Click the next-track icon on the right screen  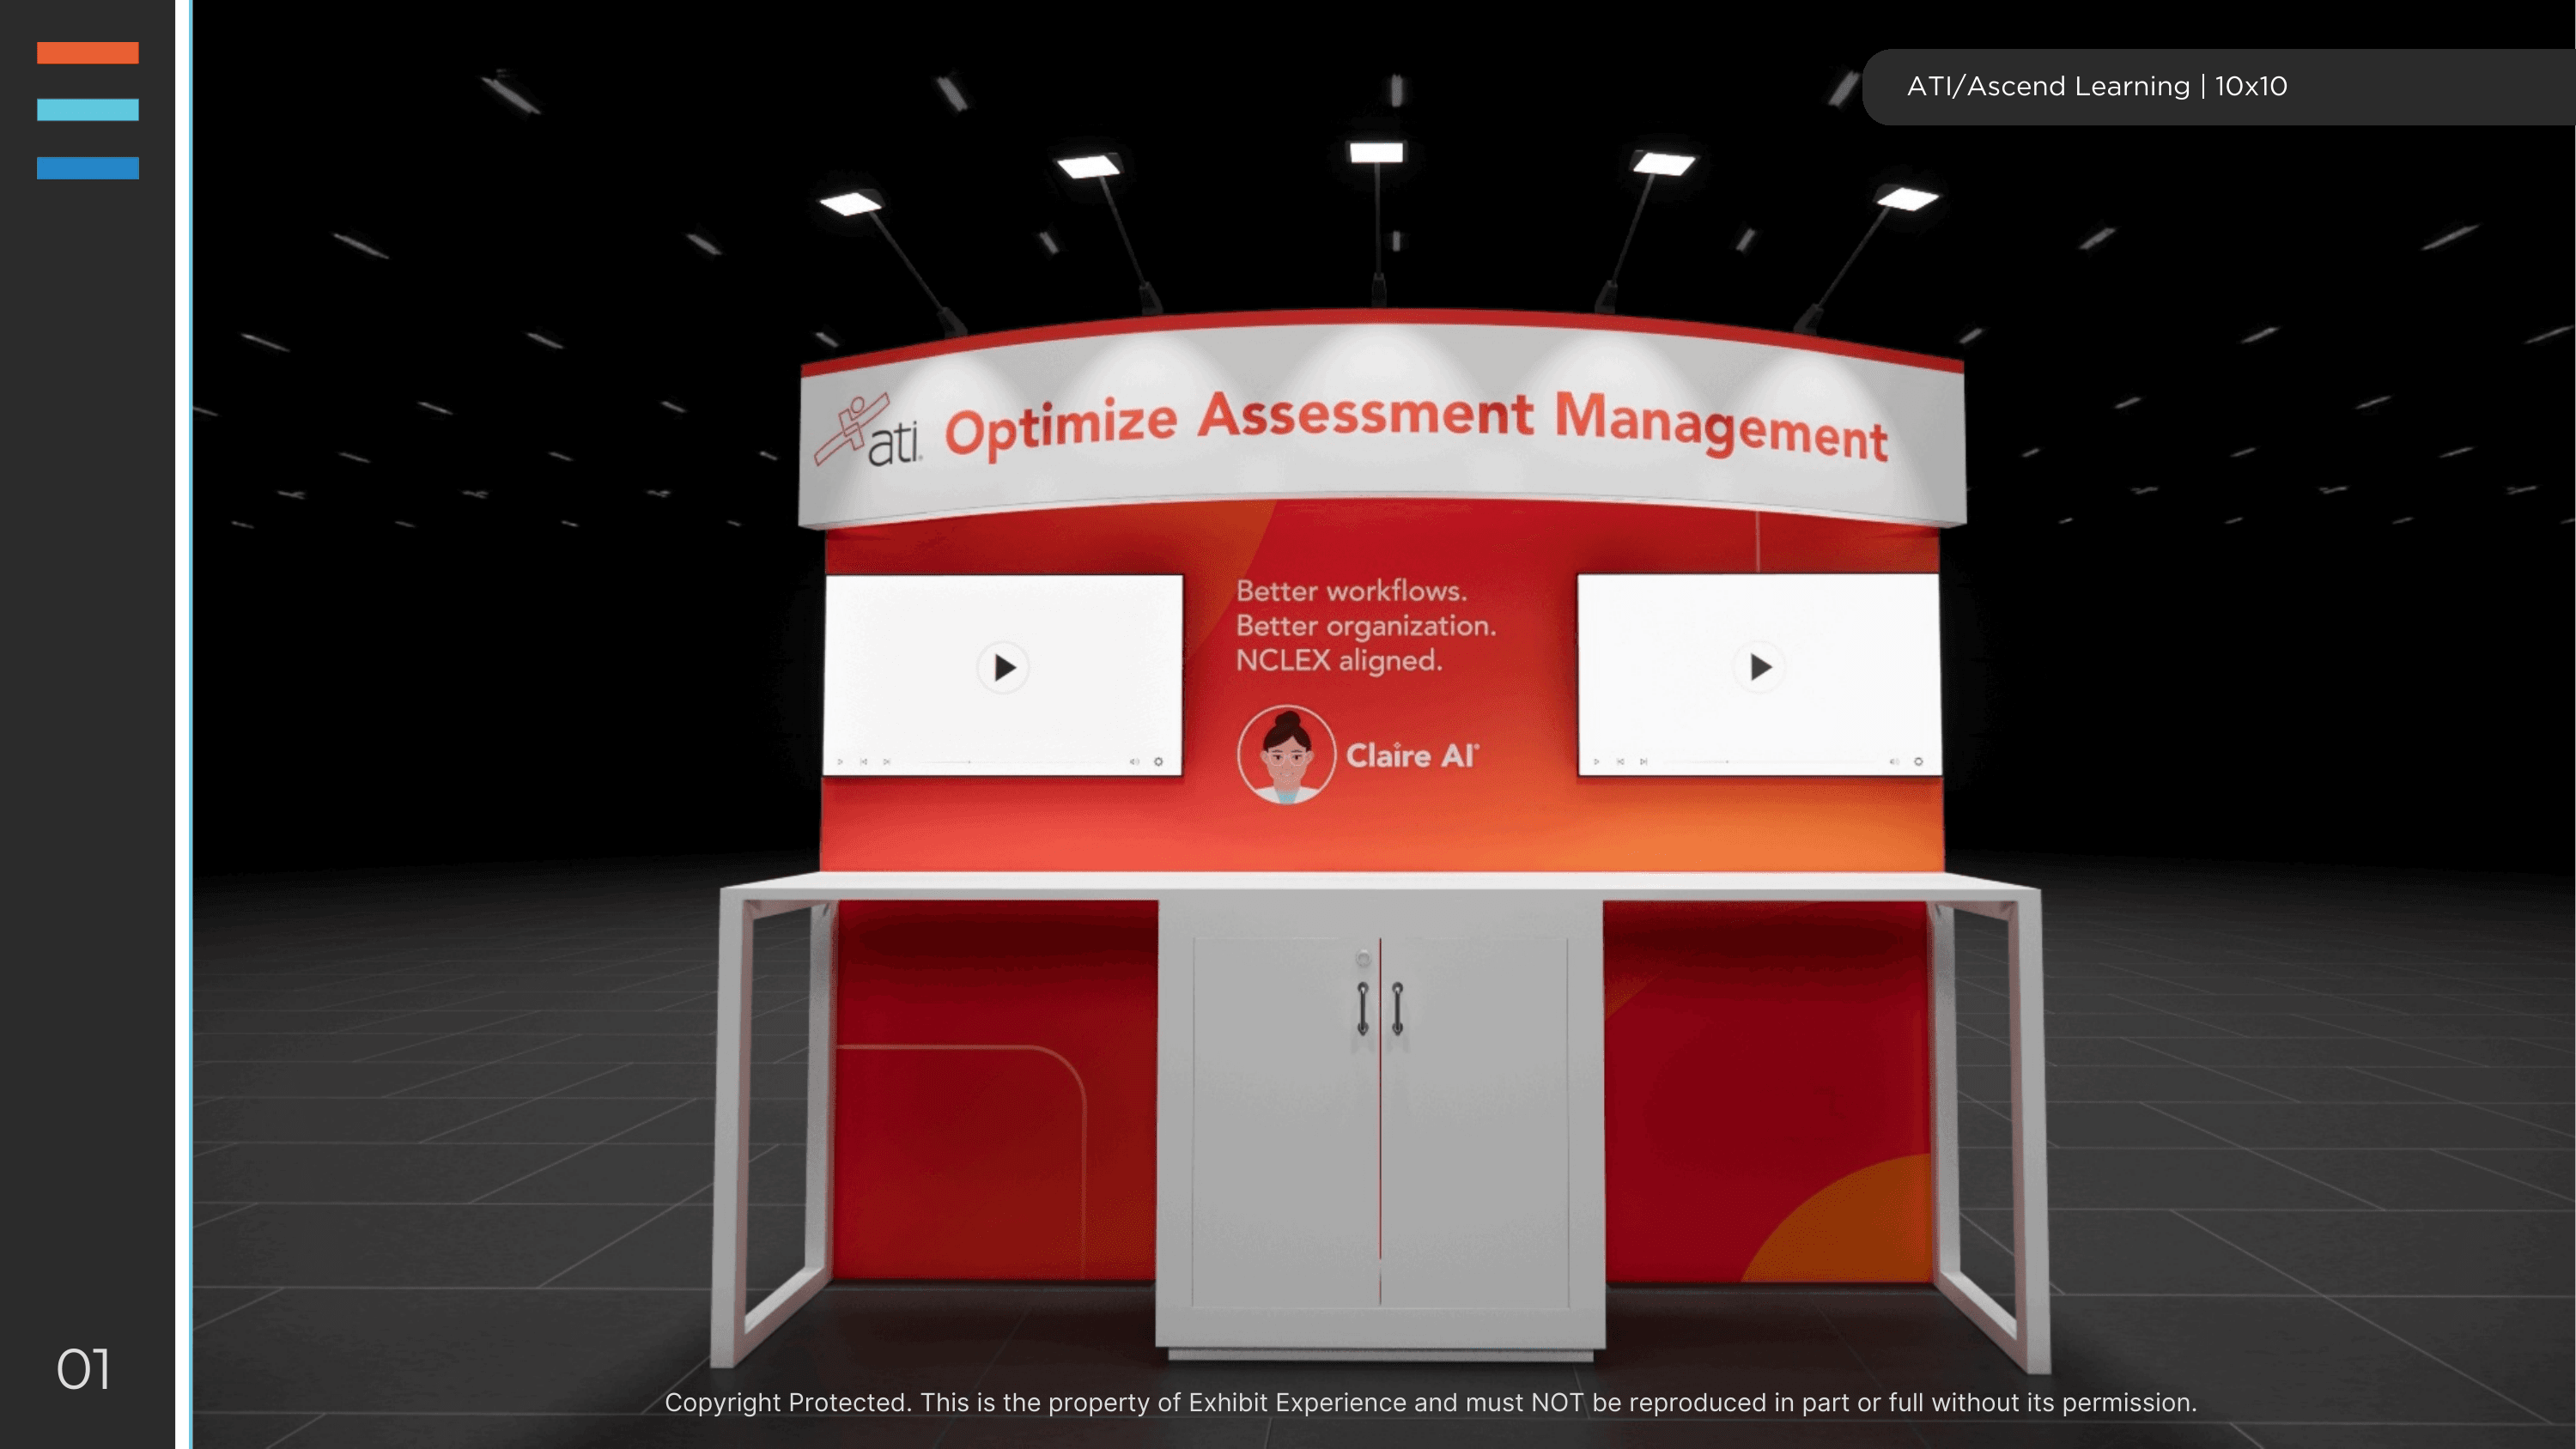coord(1644,762)
